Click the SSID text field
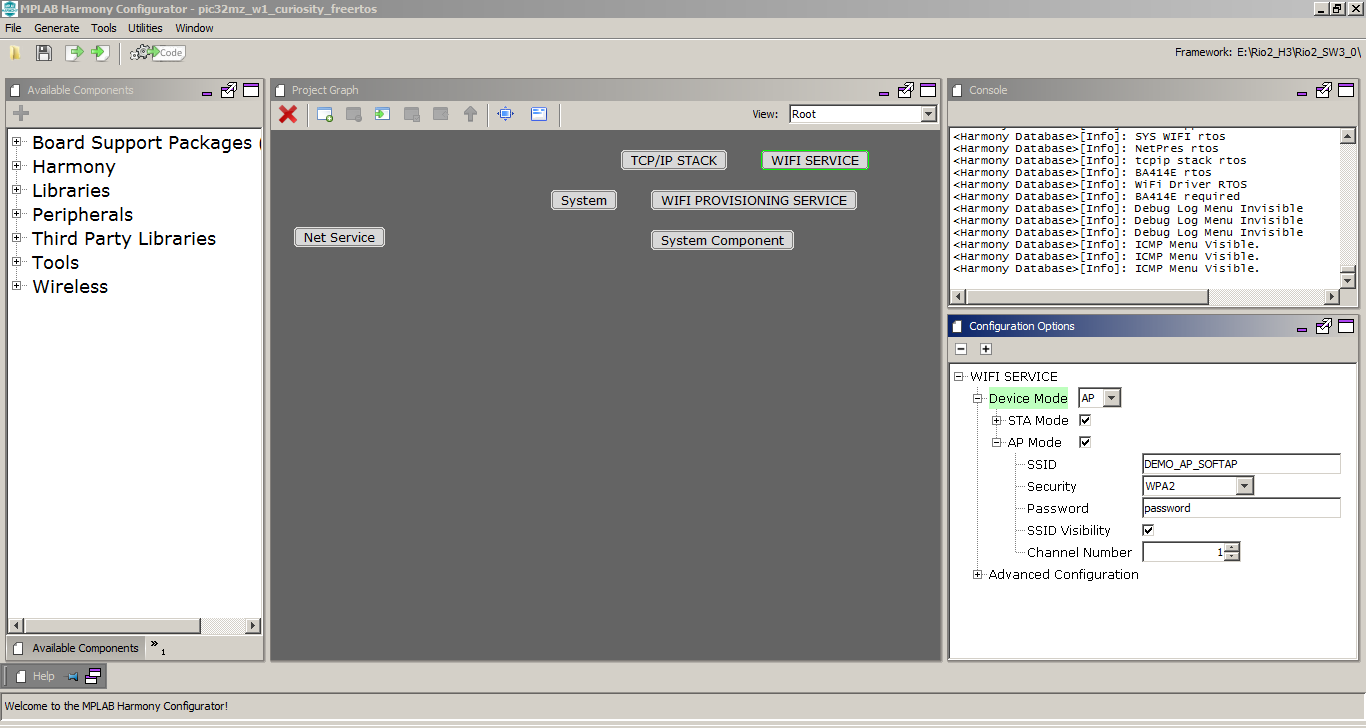The image size is (1366, 728). (x=1241, y=464)
